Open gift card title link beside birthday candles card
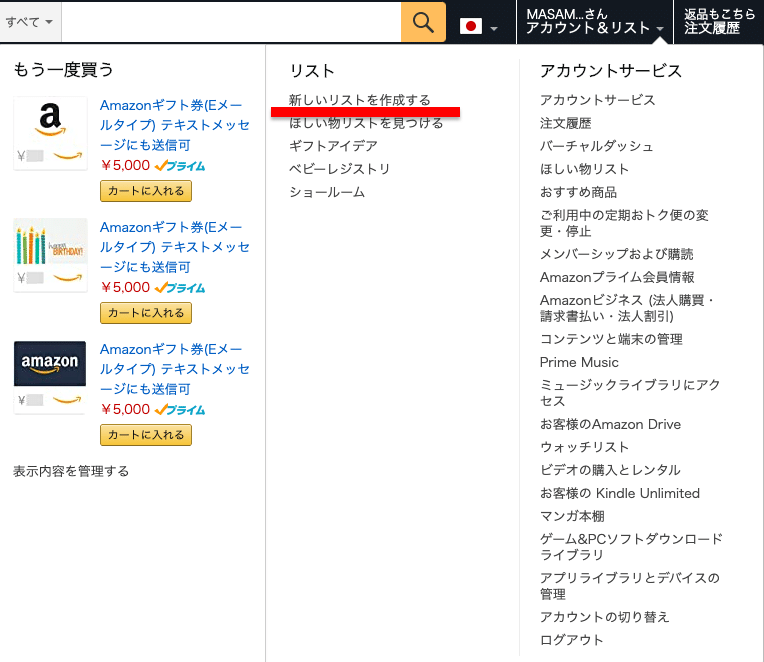This screenshot has height=662, width=764. click(x=174, y=247)
